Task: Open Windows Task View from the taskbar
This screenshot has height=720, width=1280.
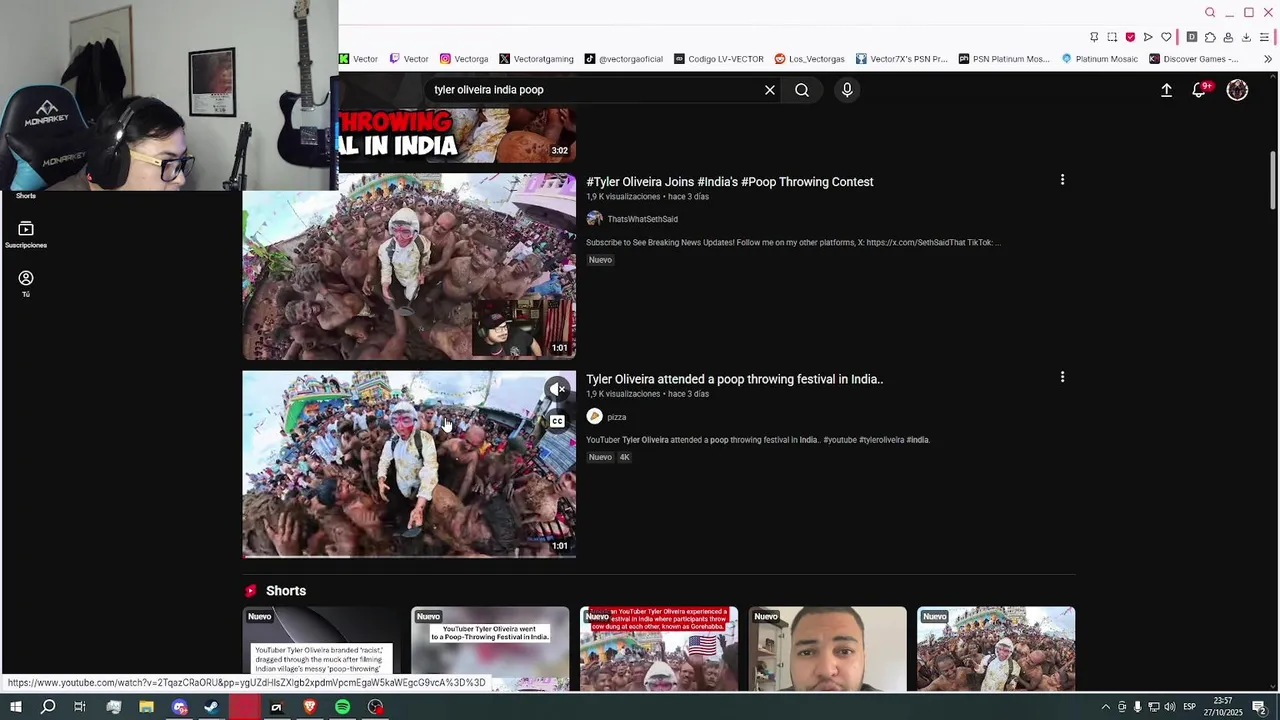Action: coord(80,707)
